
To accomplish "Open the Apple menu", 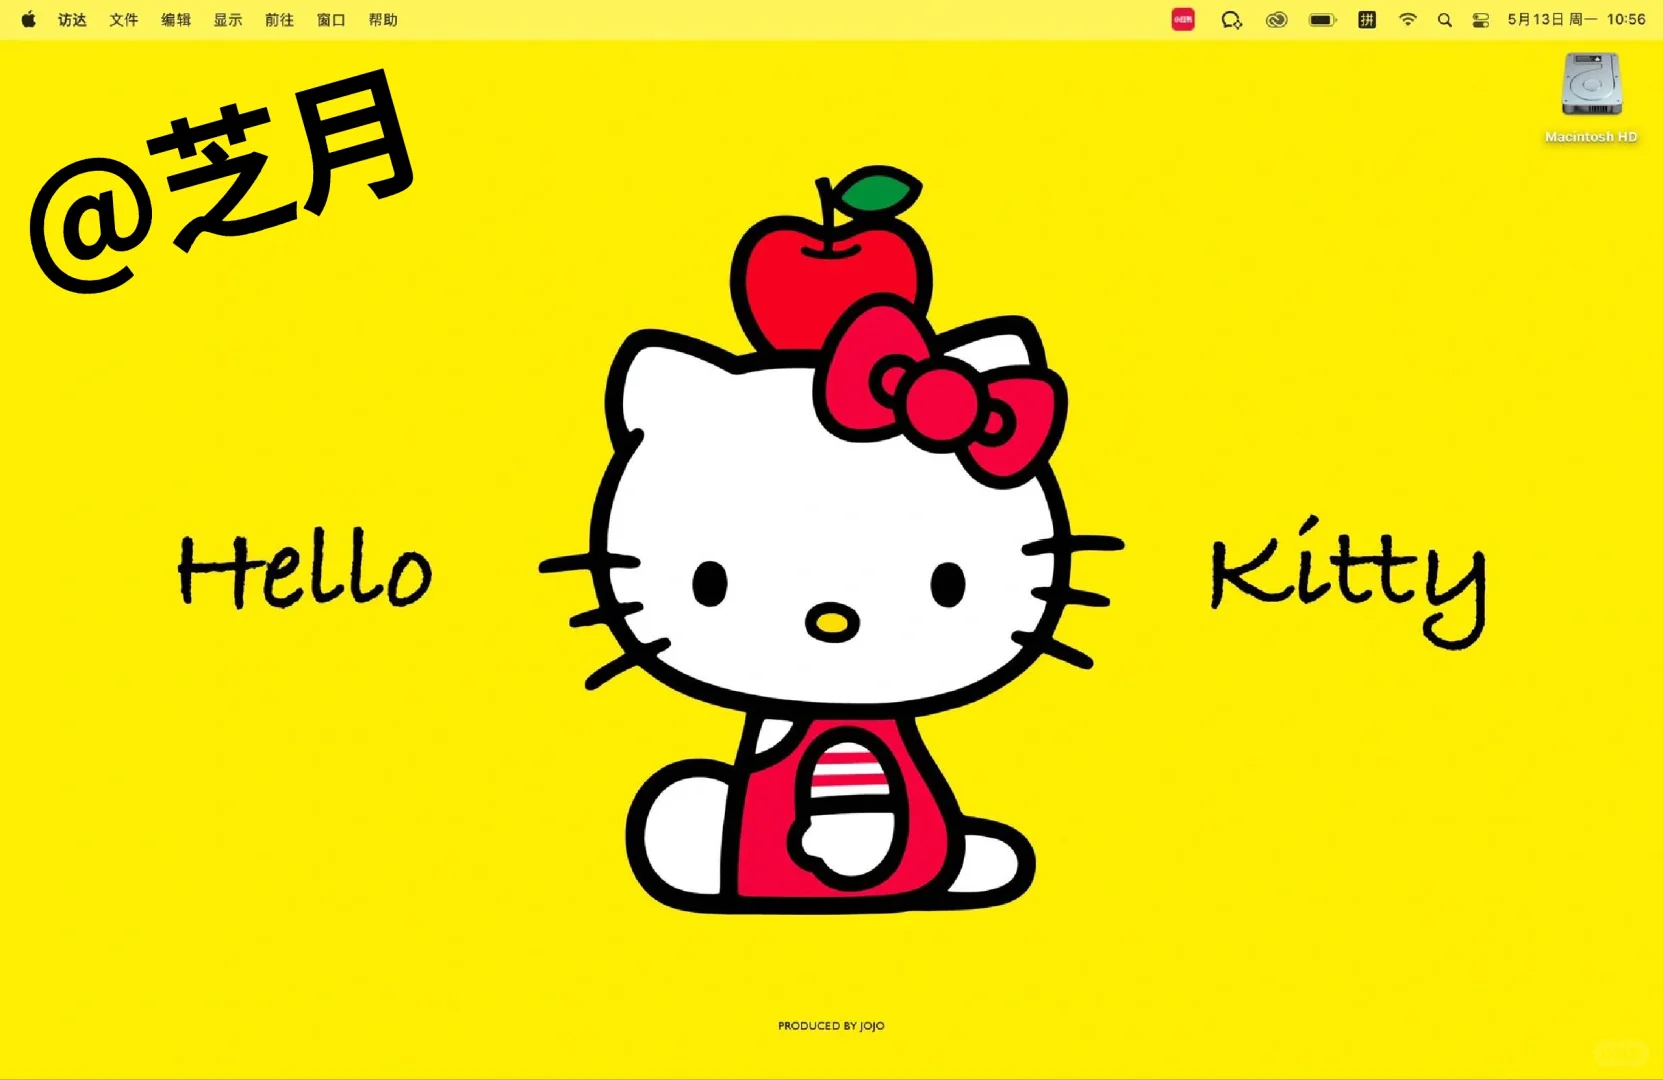I will [28, 19].
